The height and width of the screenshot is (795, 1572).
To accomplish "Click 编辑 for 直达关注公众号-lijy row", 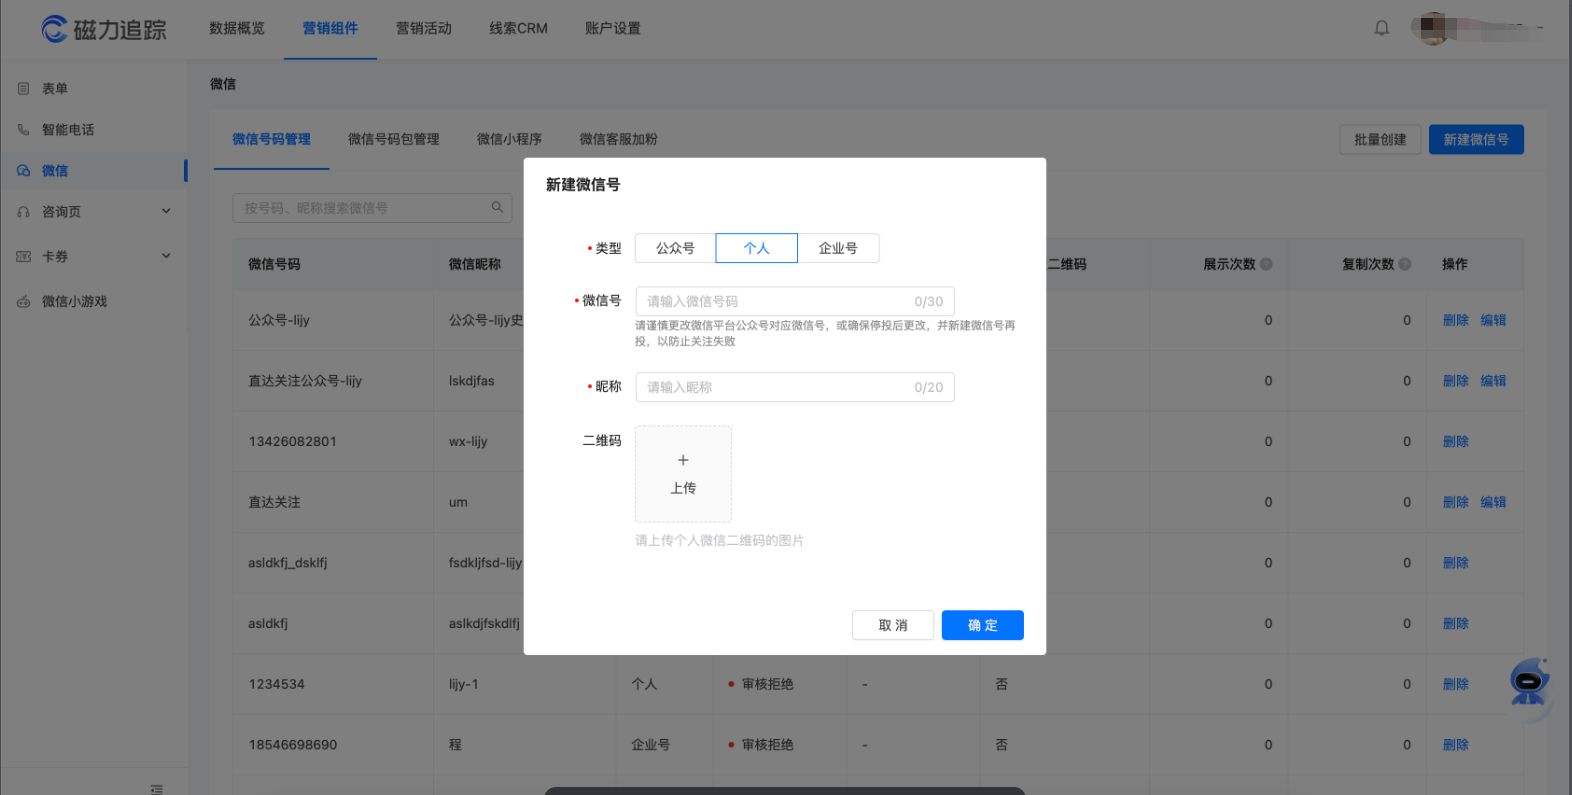I will pyautogui.click(x=1493, y=381).
